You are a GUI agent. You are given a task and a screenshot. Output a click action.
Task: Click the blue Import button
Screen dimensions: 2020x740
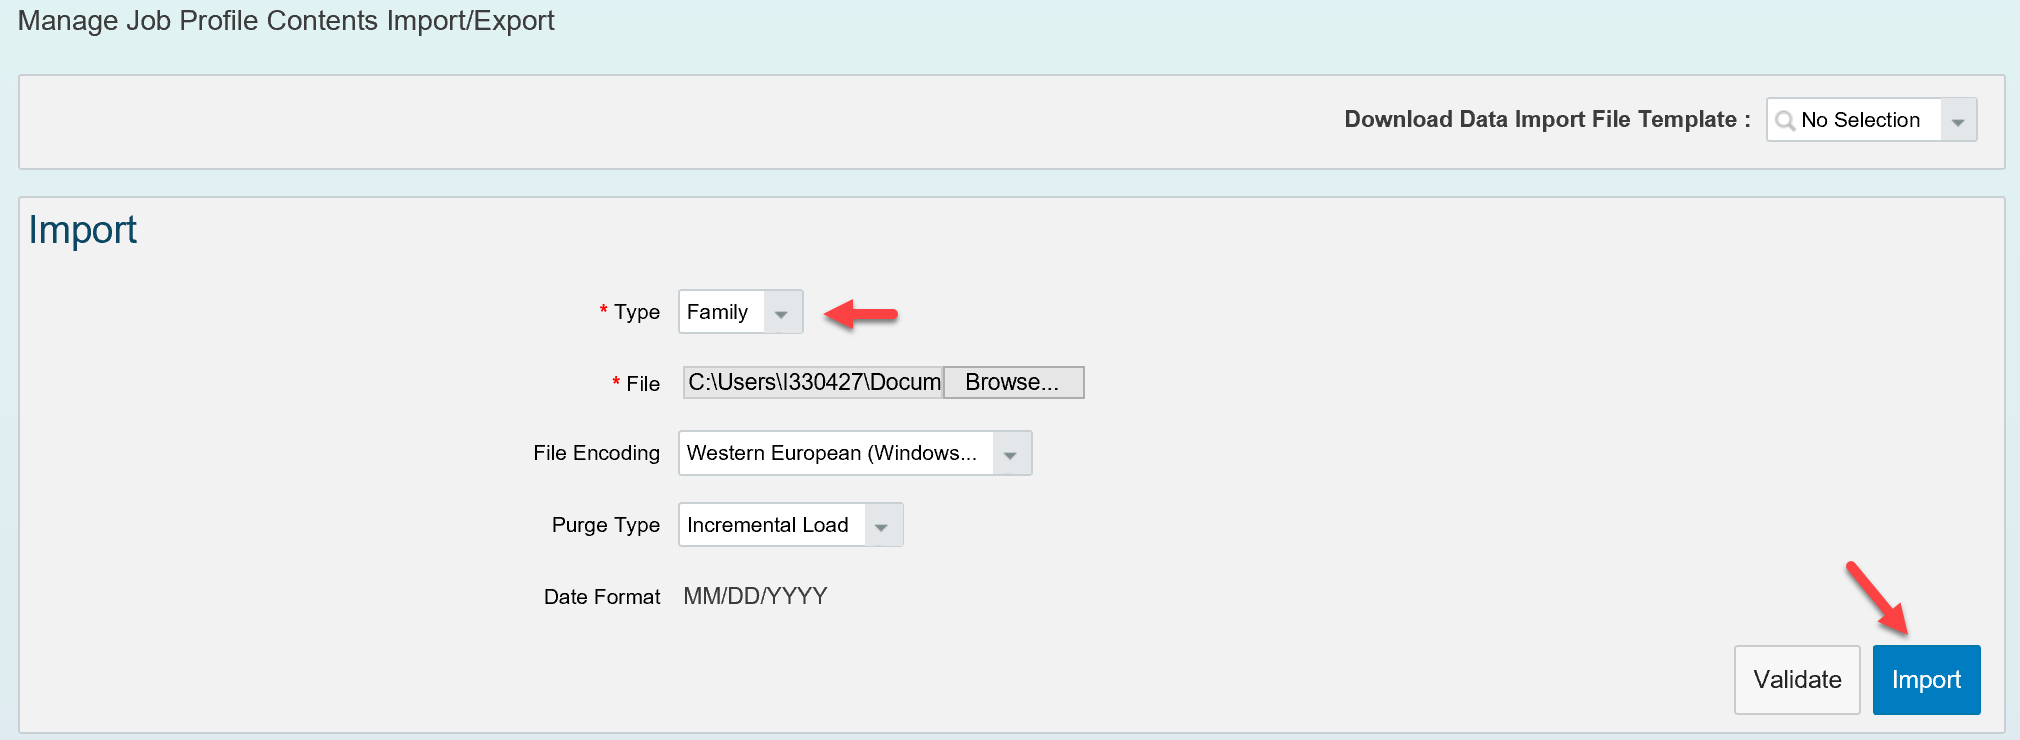[x=1926, y=680]
